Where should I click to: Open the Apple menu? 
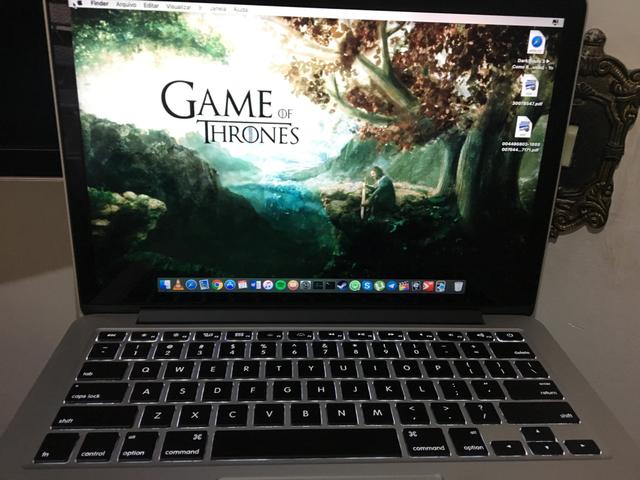point(80,3)
